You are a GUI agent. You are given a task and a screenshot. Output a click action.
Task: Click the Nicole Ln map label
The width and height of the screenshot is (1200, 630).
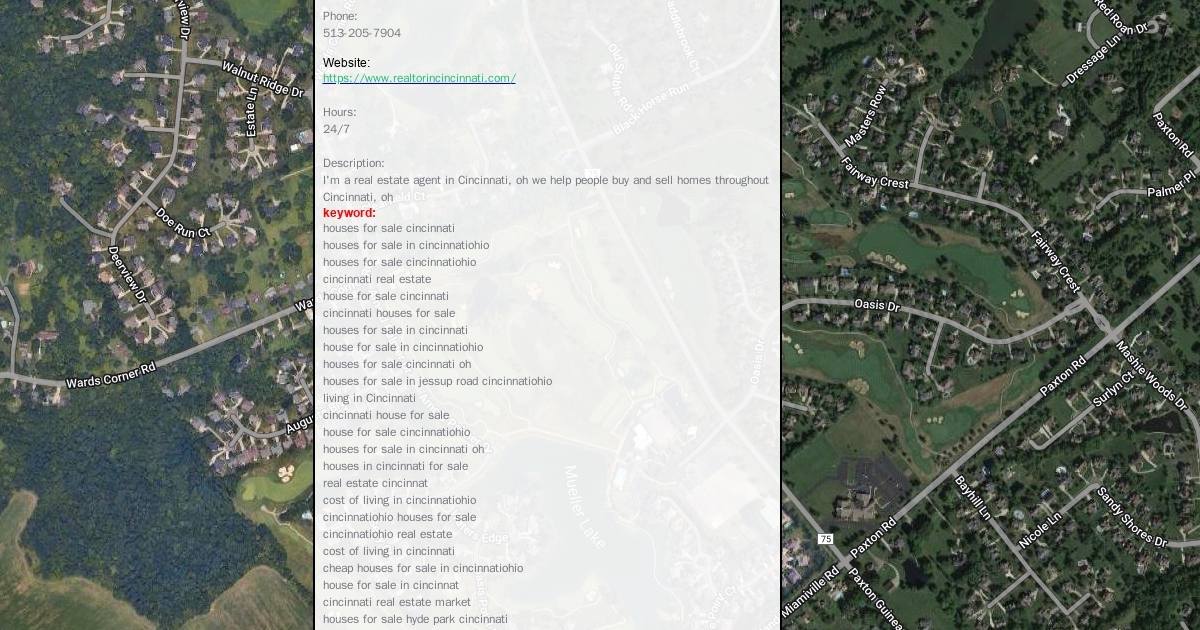click(x=1039, y=530)
